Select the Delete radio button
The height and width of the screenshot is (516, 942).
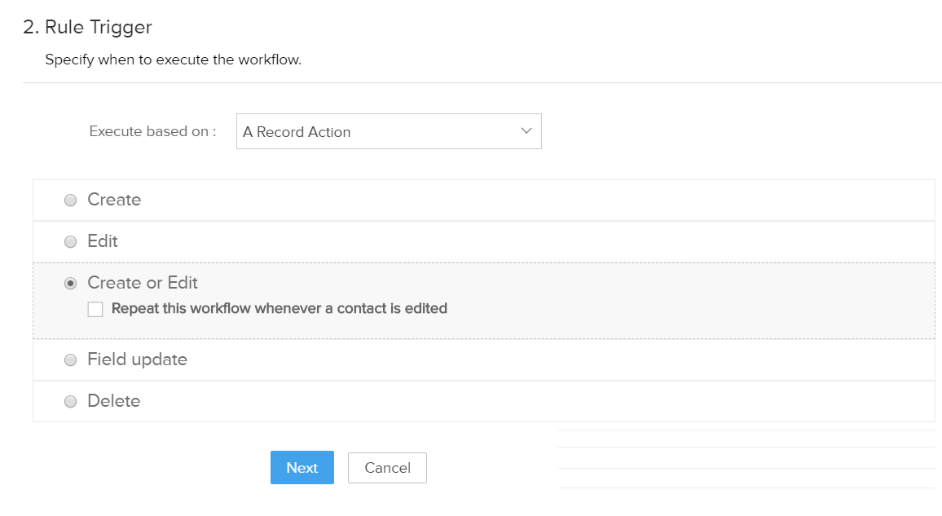[70, 401]
